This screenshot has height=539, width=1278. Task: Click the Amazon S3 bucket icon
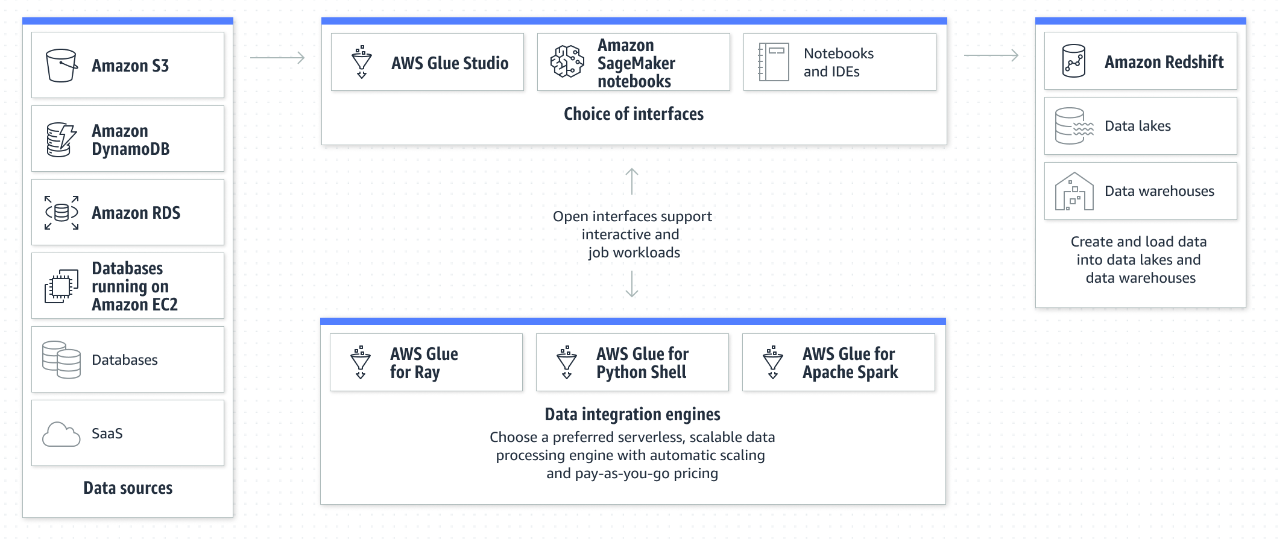pos(61,66)
